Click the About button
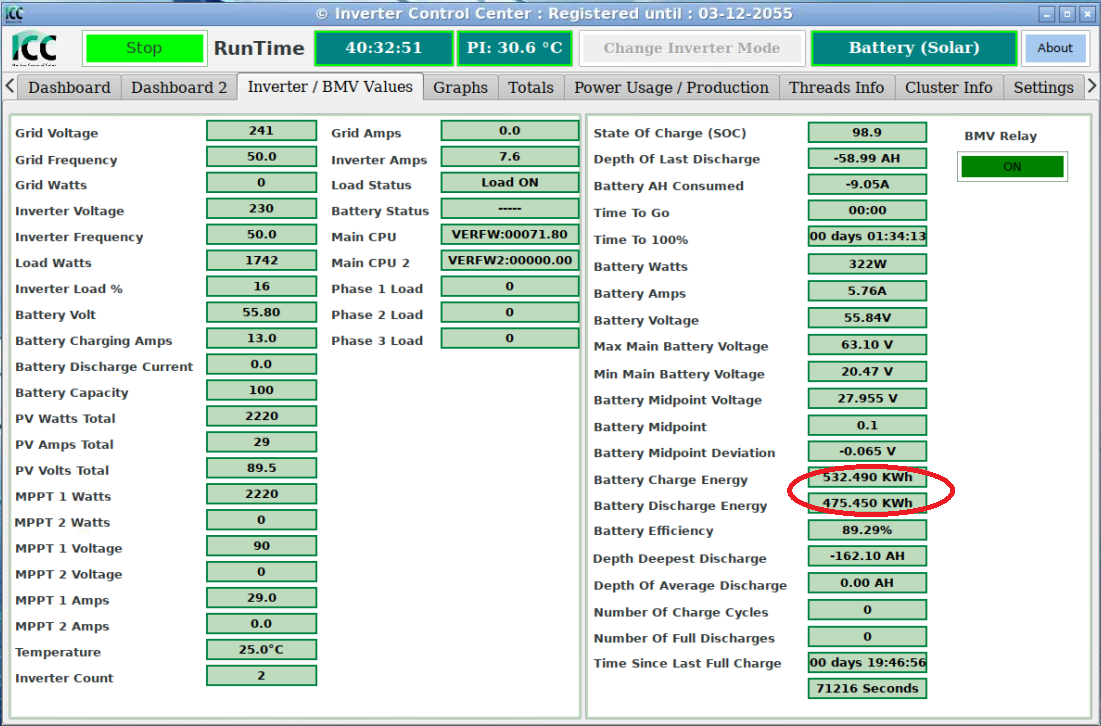 1054,48
